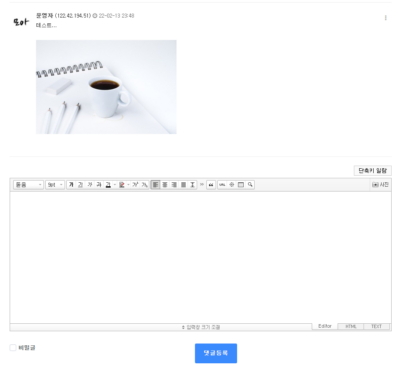Open find and replace tool
The width and height of the screenshot is (400, 369).
point(250,185)
